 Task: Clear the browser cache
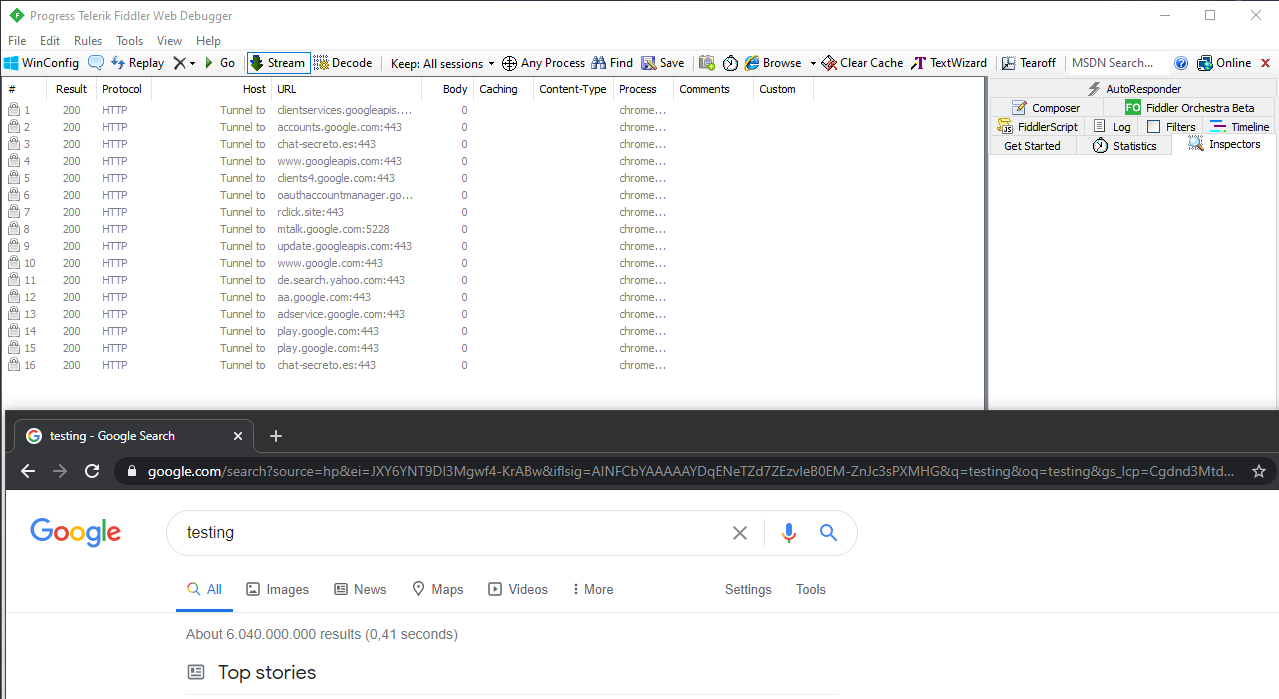[862, 63]
